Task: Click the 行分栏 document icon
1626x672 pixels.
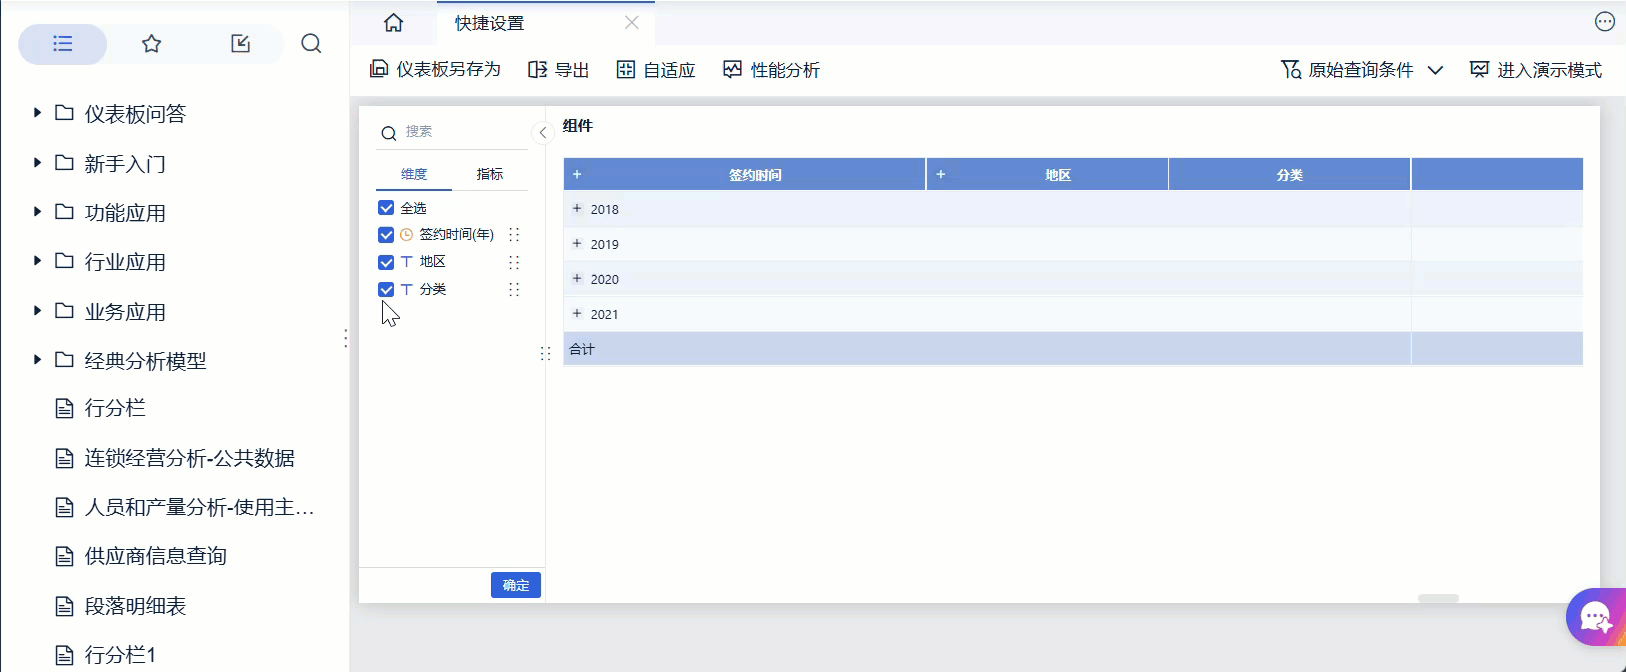Action: coord(64,408)
